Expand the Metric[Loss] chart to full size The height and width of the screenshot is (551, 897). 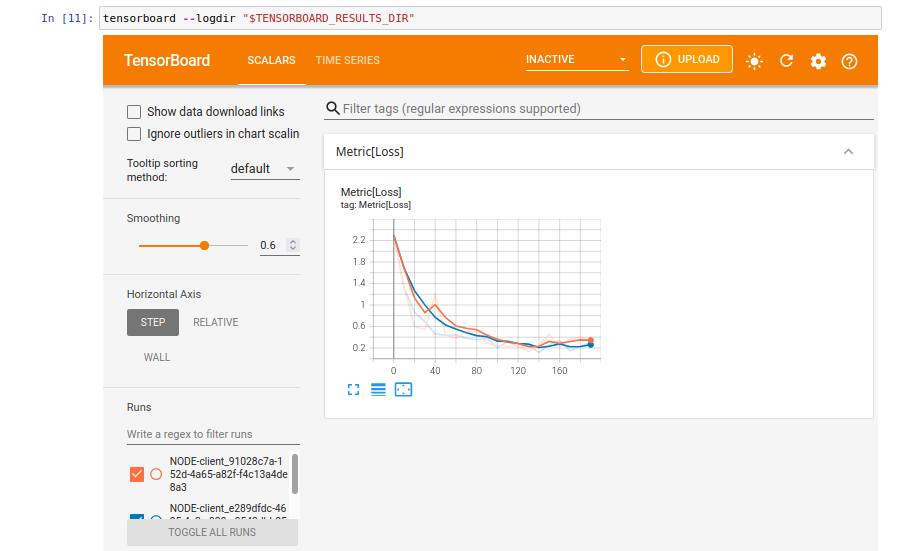[354, 390]
